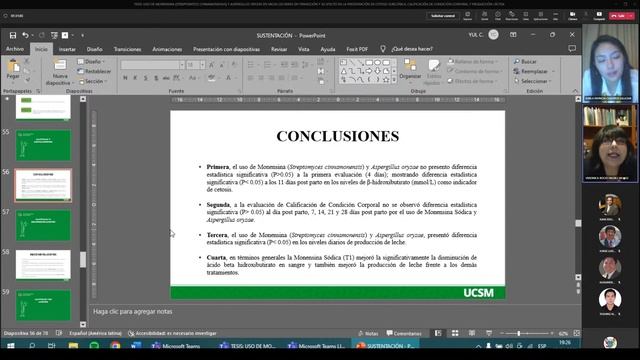
Task: Select the oval shape in shapes gallery
Action: (378, 62)
